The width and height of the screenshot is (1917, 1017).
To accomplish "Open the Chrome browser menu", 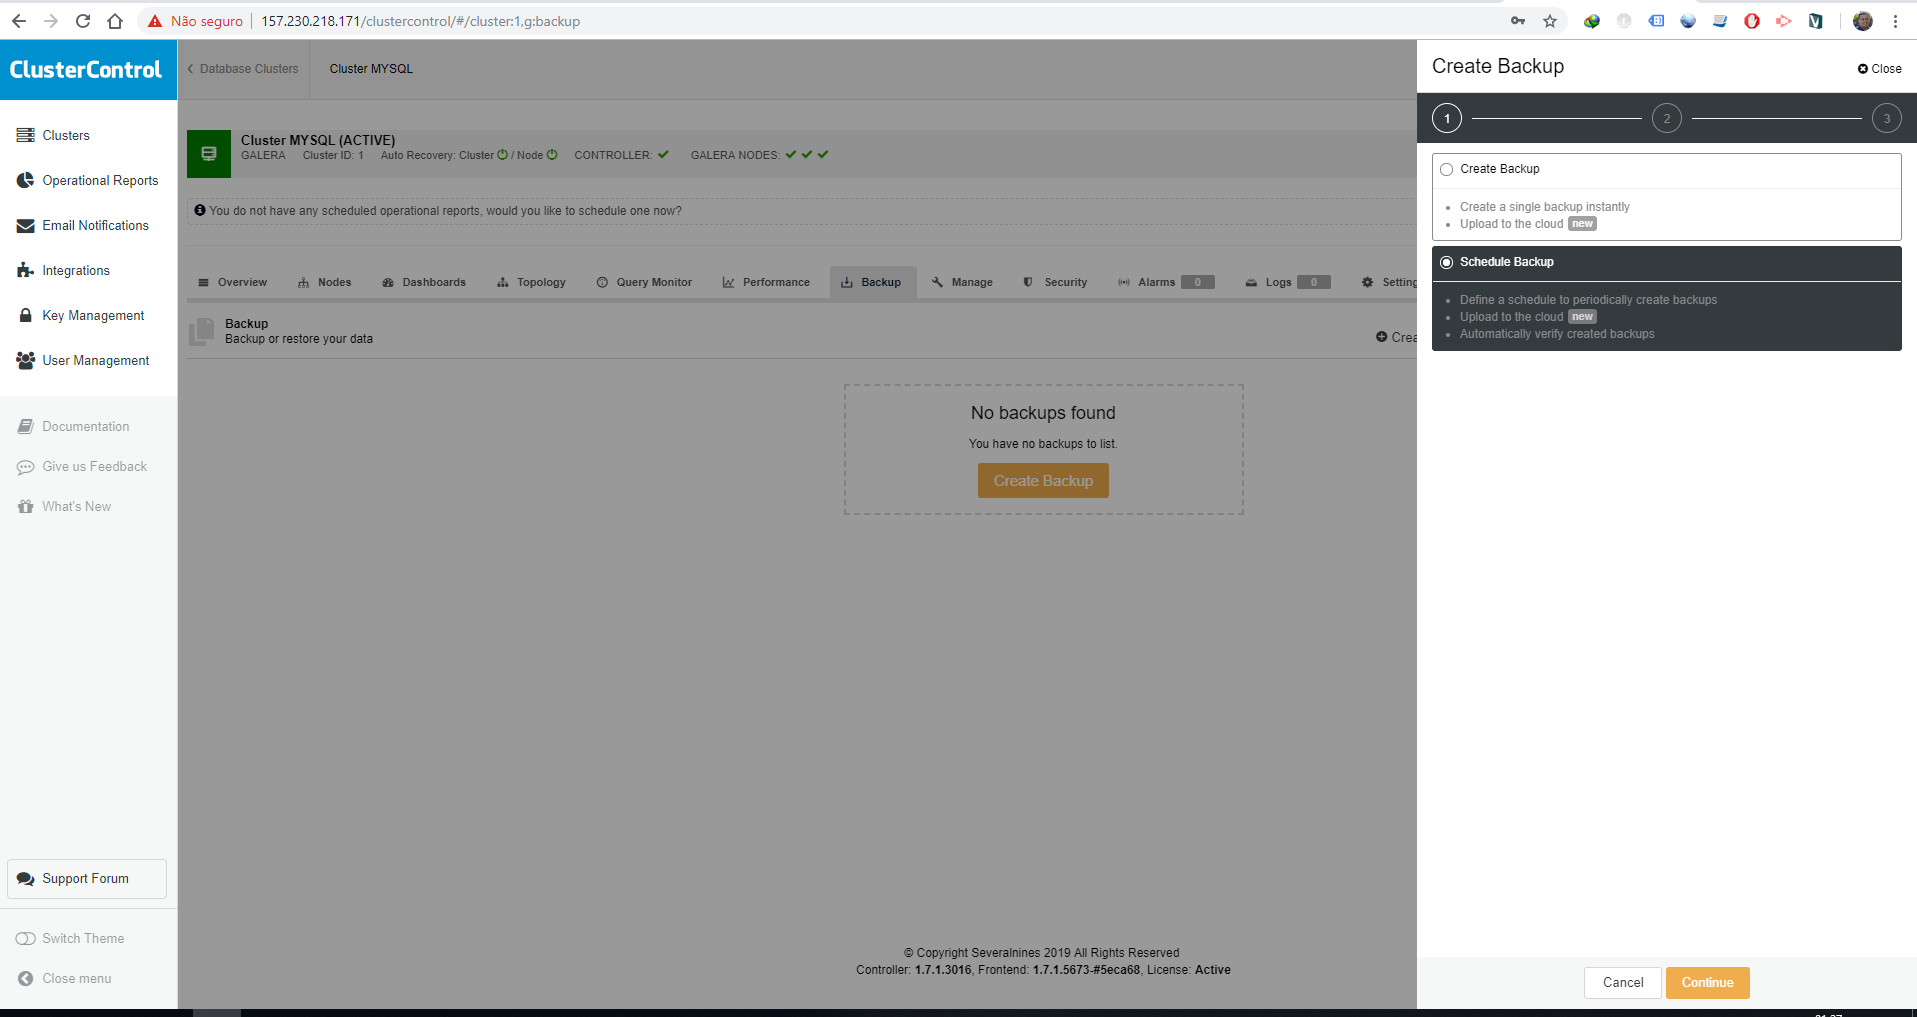I will click(1895, 21).
